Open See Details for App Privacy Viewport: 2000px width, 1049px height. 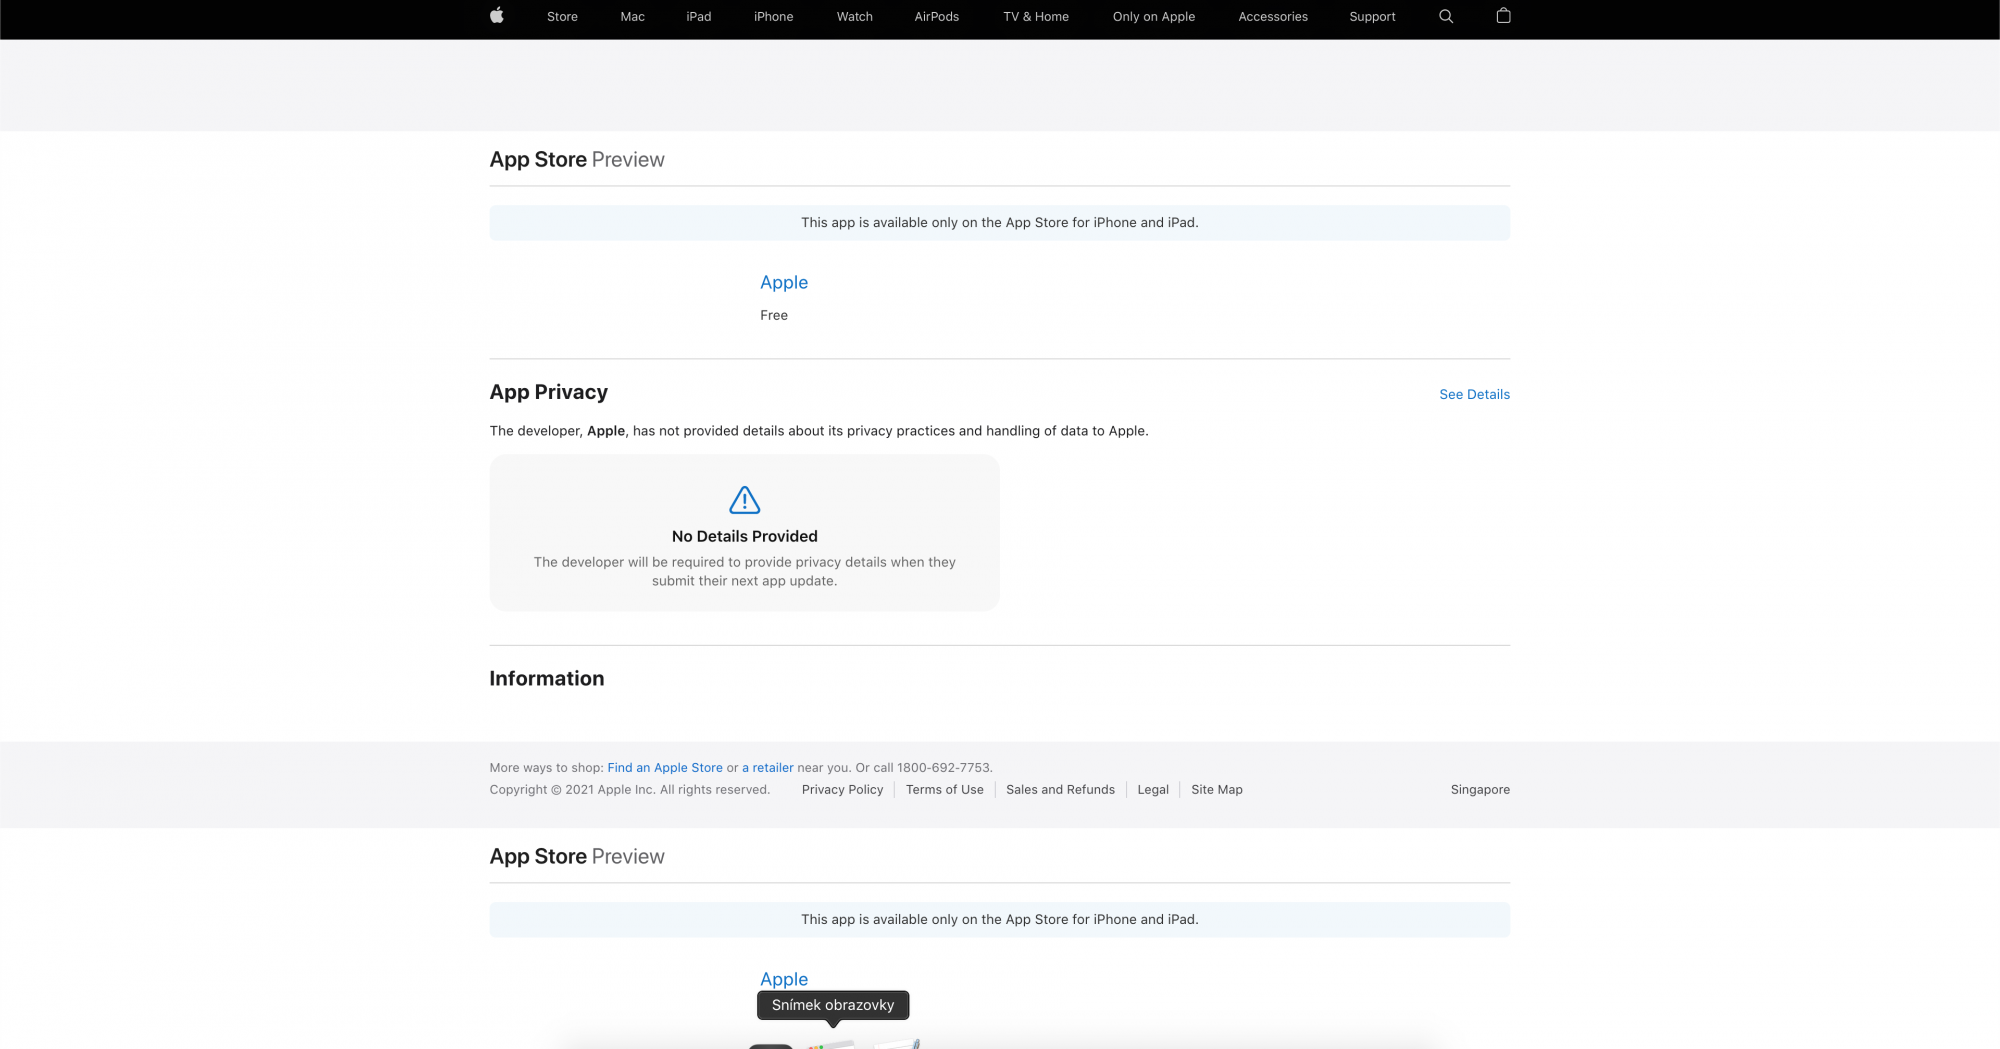(x=1474, y=394)
